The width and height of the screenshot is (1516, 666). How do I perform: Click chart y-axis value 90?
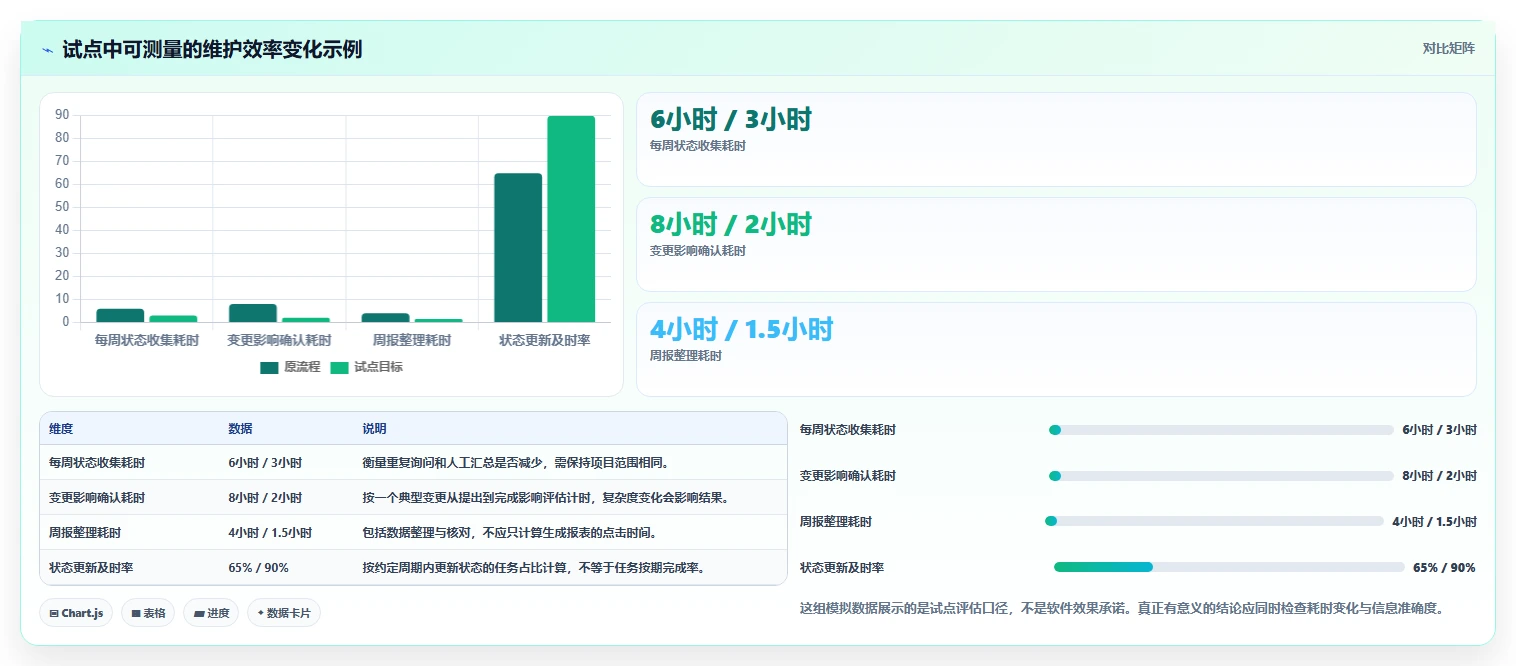[x=62, y=115]
